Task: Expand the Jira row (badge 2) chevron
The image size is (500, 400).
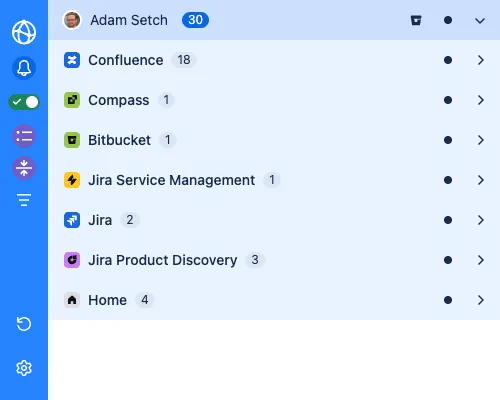Action: [481, 220]
